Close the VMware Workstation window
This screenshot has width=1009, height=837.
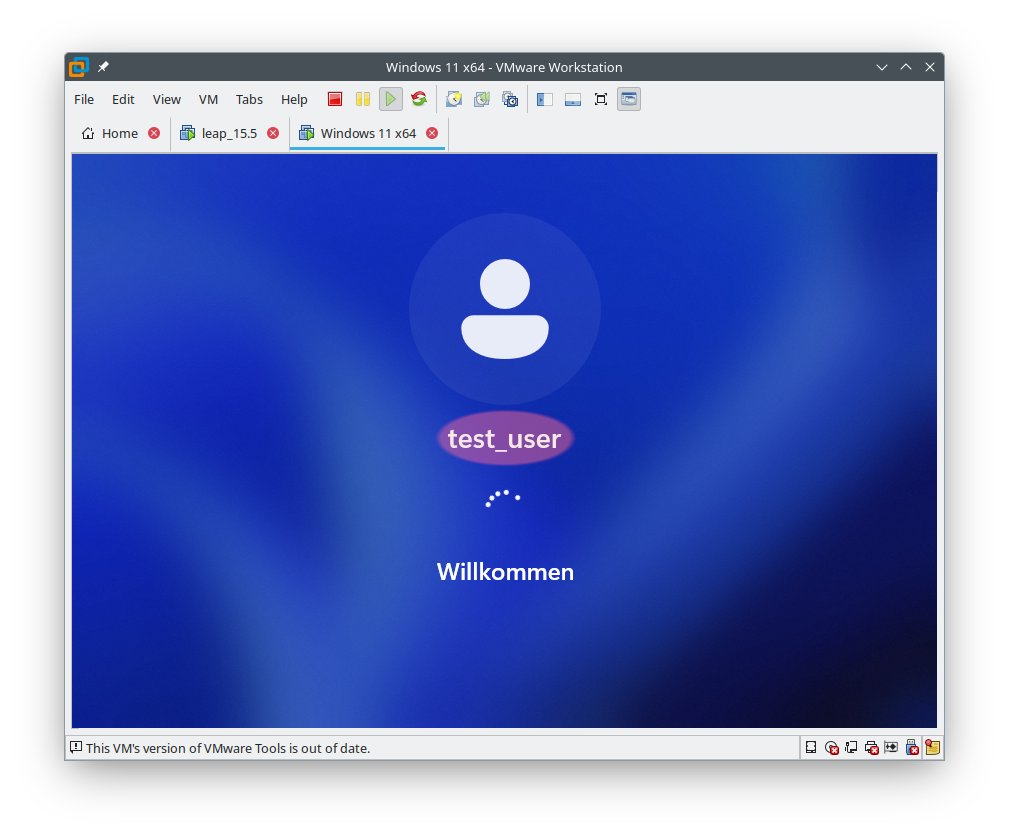point(930,67)
